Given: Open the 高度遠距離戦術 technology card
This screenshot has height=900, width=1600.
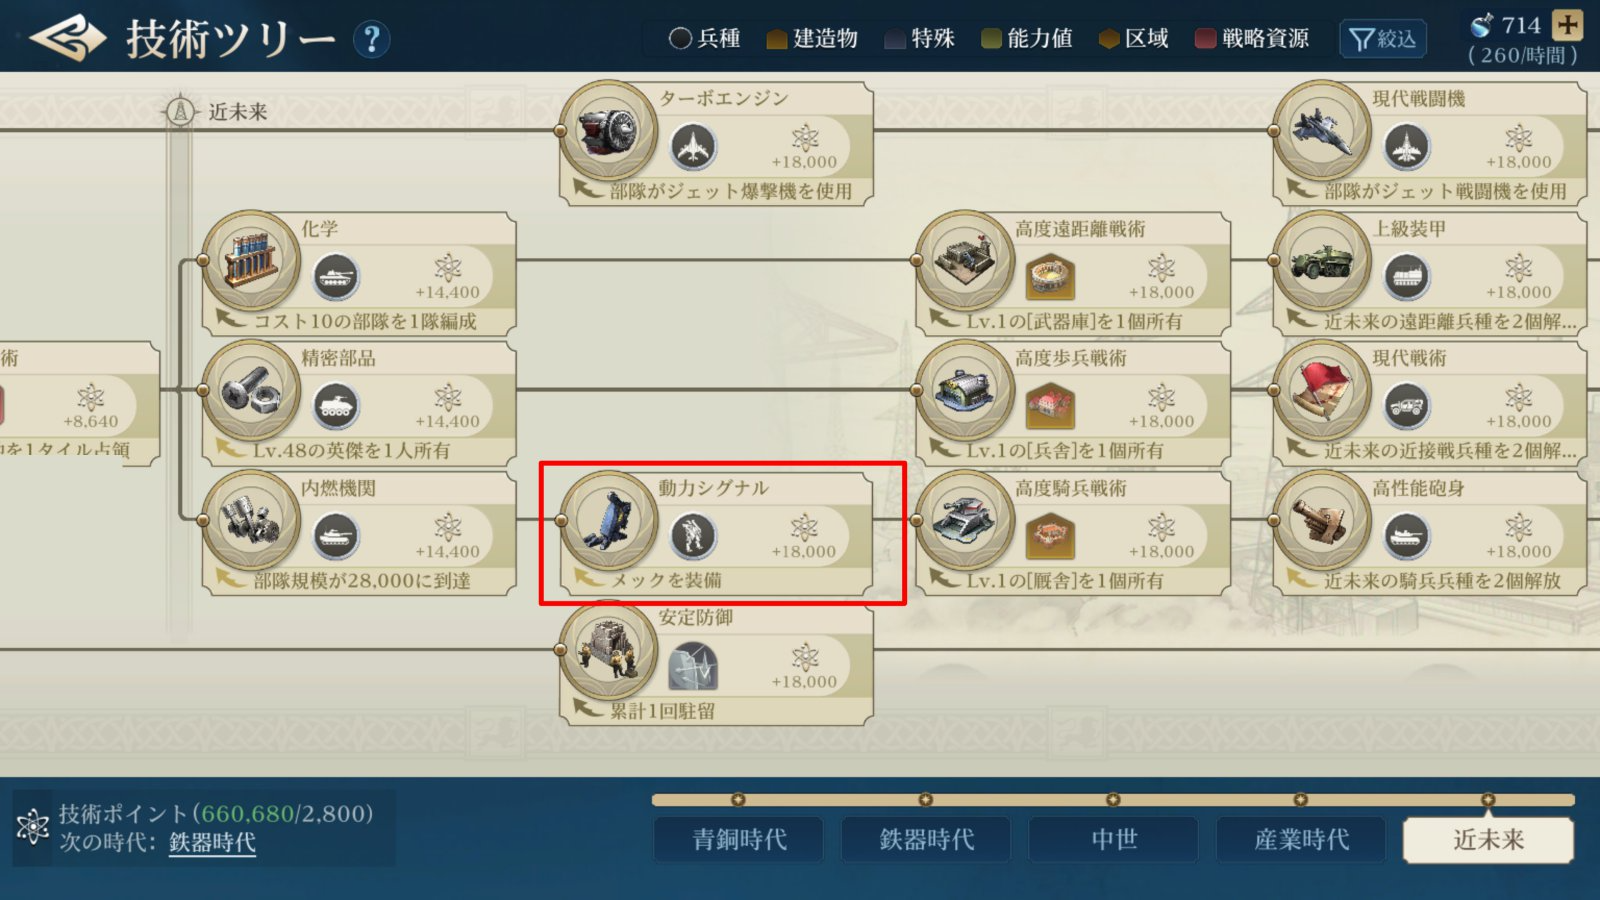Looking at the screenshot, I should 1072,273.
